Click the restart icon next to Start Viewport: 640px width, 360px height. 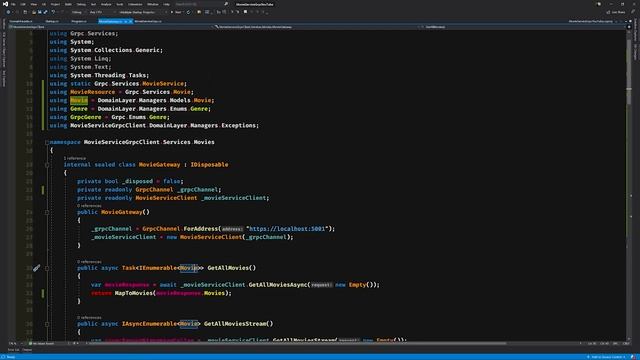point(189,12)
